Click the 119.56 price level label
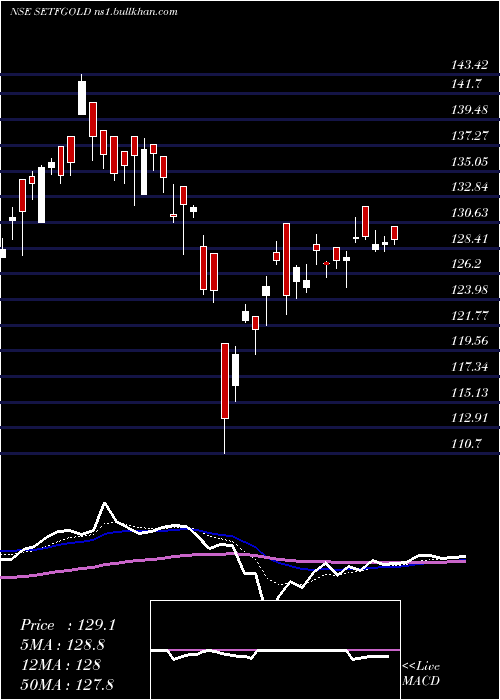The width and height of the screenshot is (500, 700). point(469,342)
